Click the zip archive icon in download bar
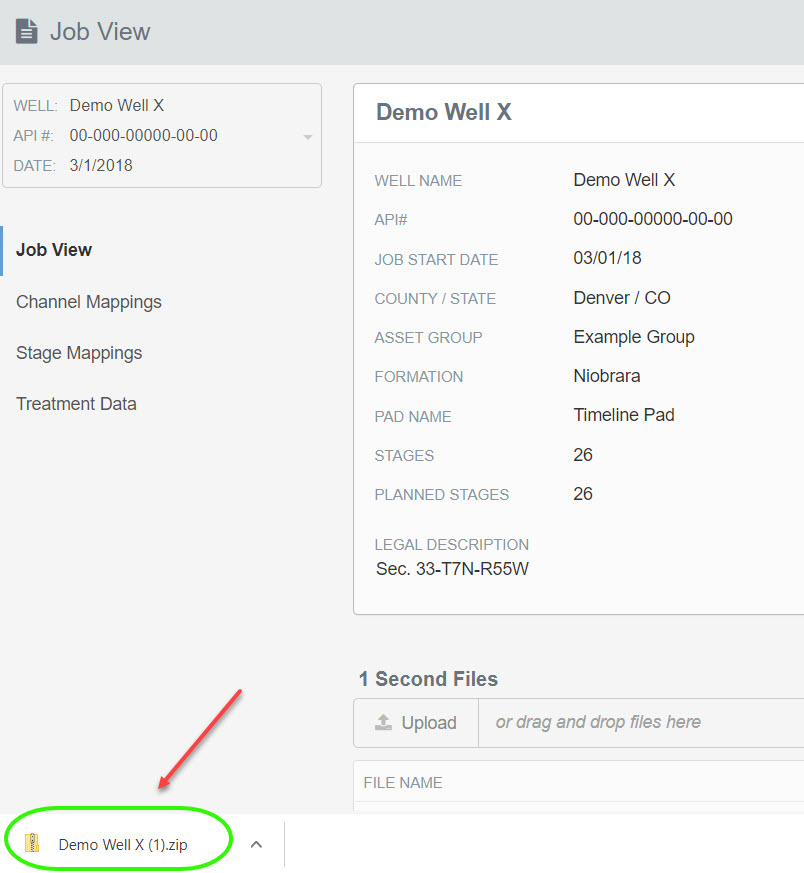 coord(32,843)
